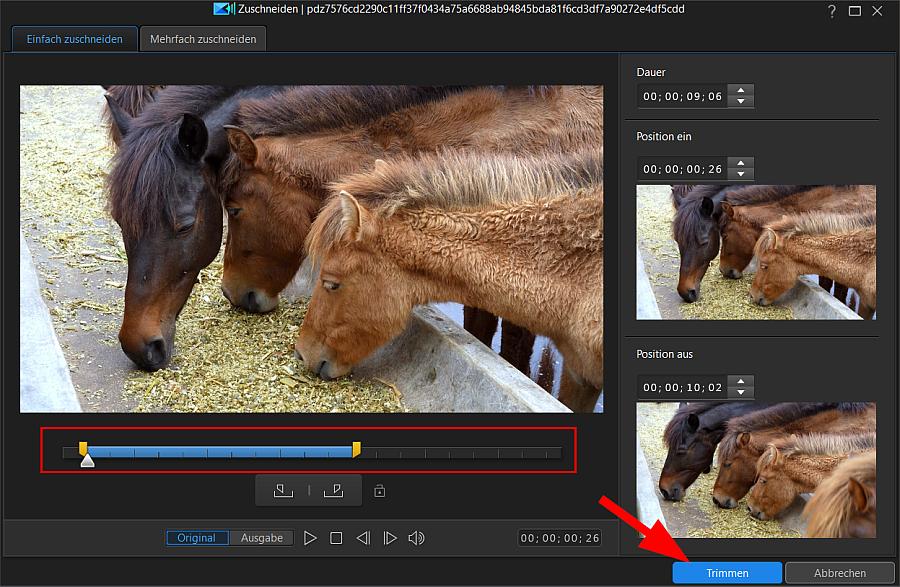Step forward one frame
Image resolution: width=900 pixels, height=587 pixels.
coord(390,538)
